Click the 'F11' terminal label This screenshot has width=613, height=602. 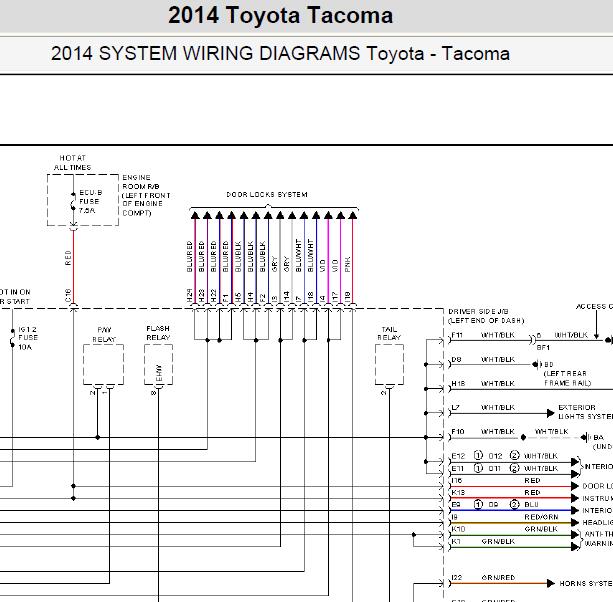click(x=457, y=335)
